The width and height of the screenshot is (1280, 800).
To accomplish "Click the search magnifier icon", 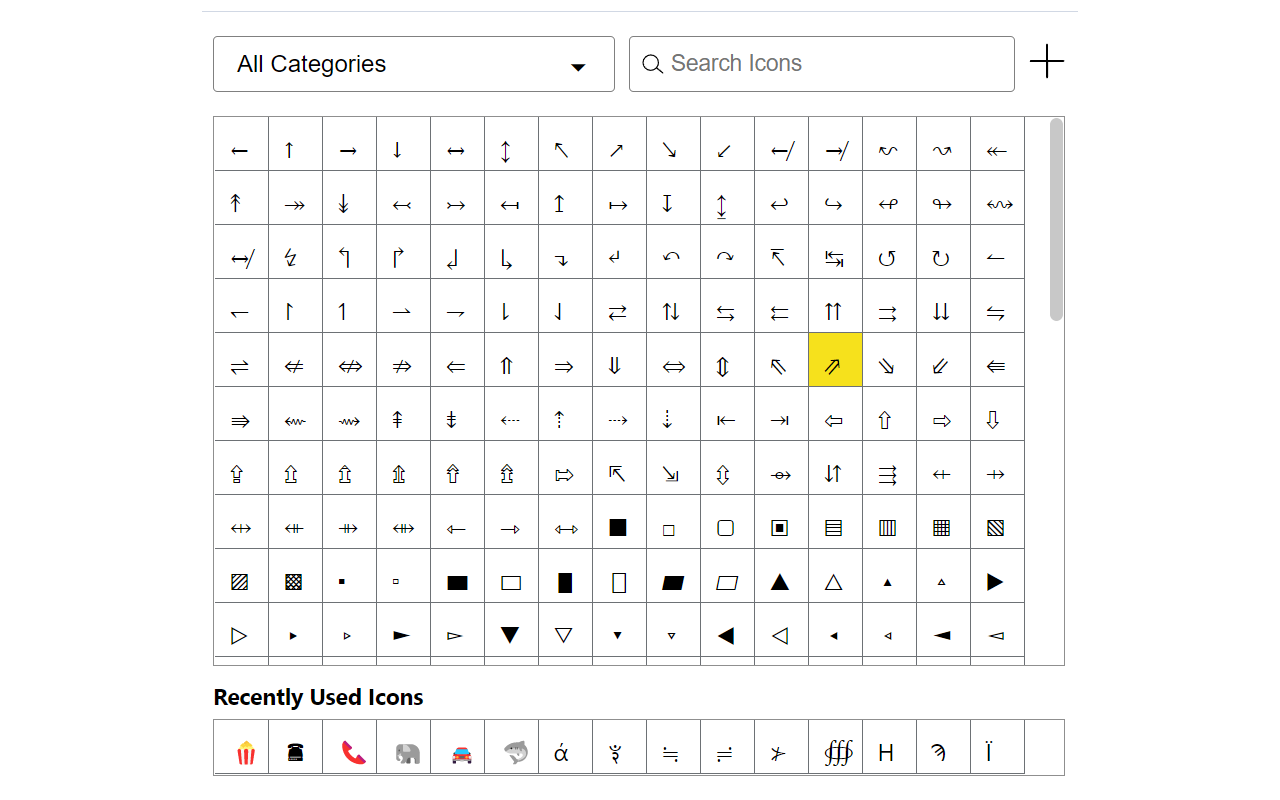I will click(652, 64).
